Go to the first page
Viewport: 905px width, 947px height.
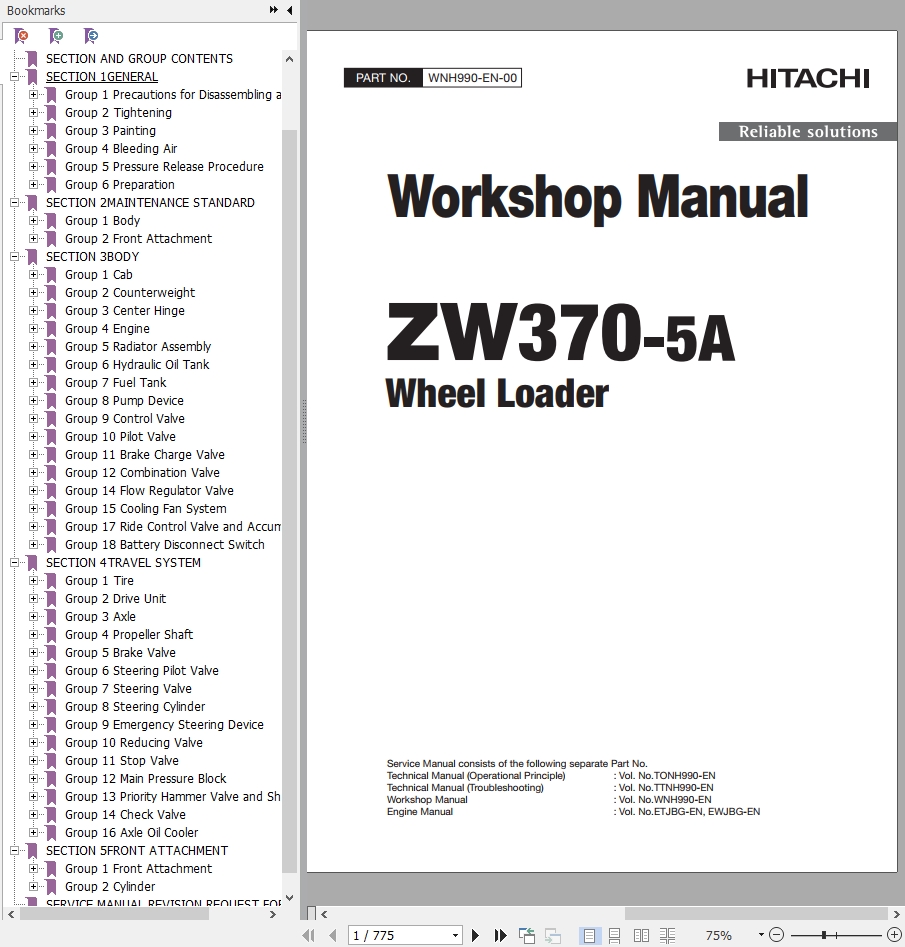(308, 936)
